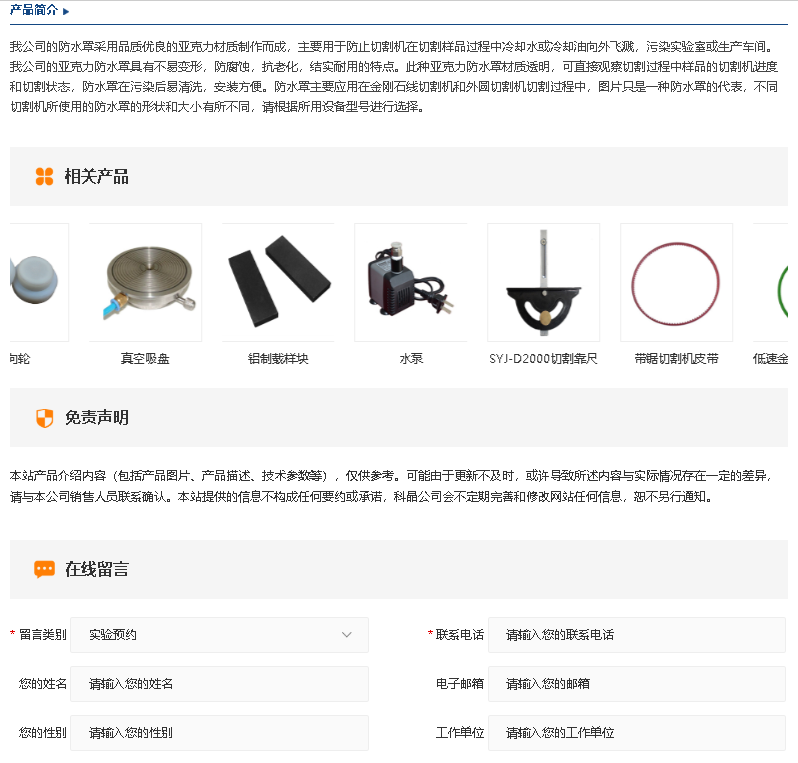This screenshot has width=798, height=763.
Task: Click the orange clover icon beside 相关产品
Action: pyautogui.click(x=44, y=177)
